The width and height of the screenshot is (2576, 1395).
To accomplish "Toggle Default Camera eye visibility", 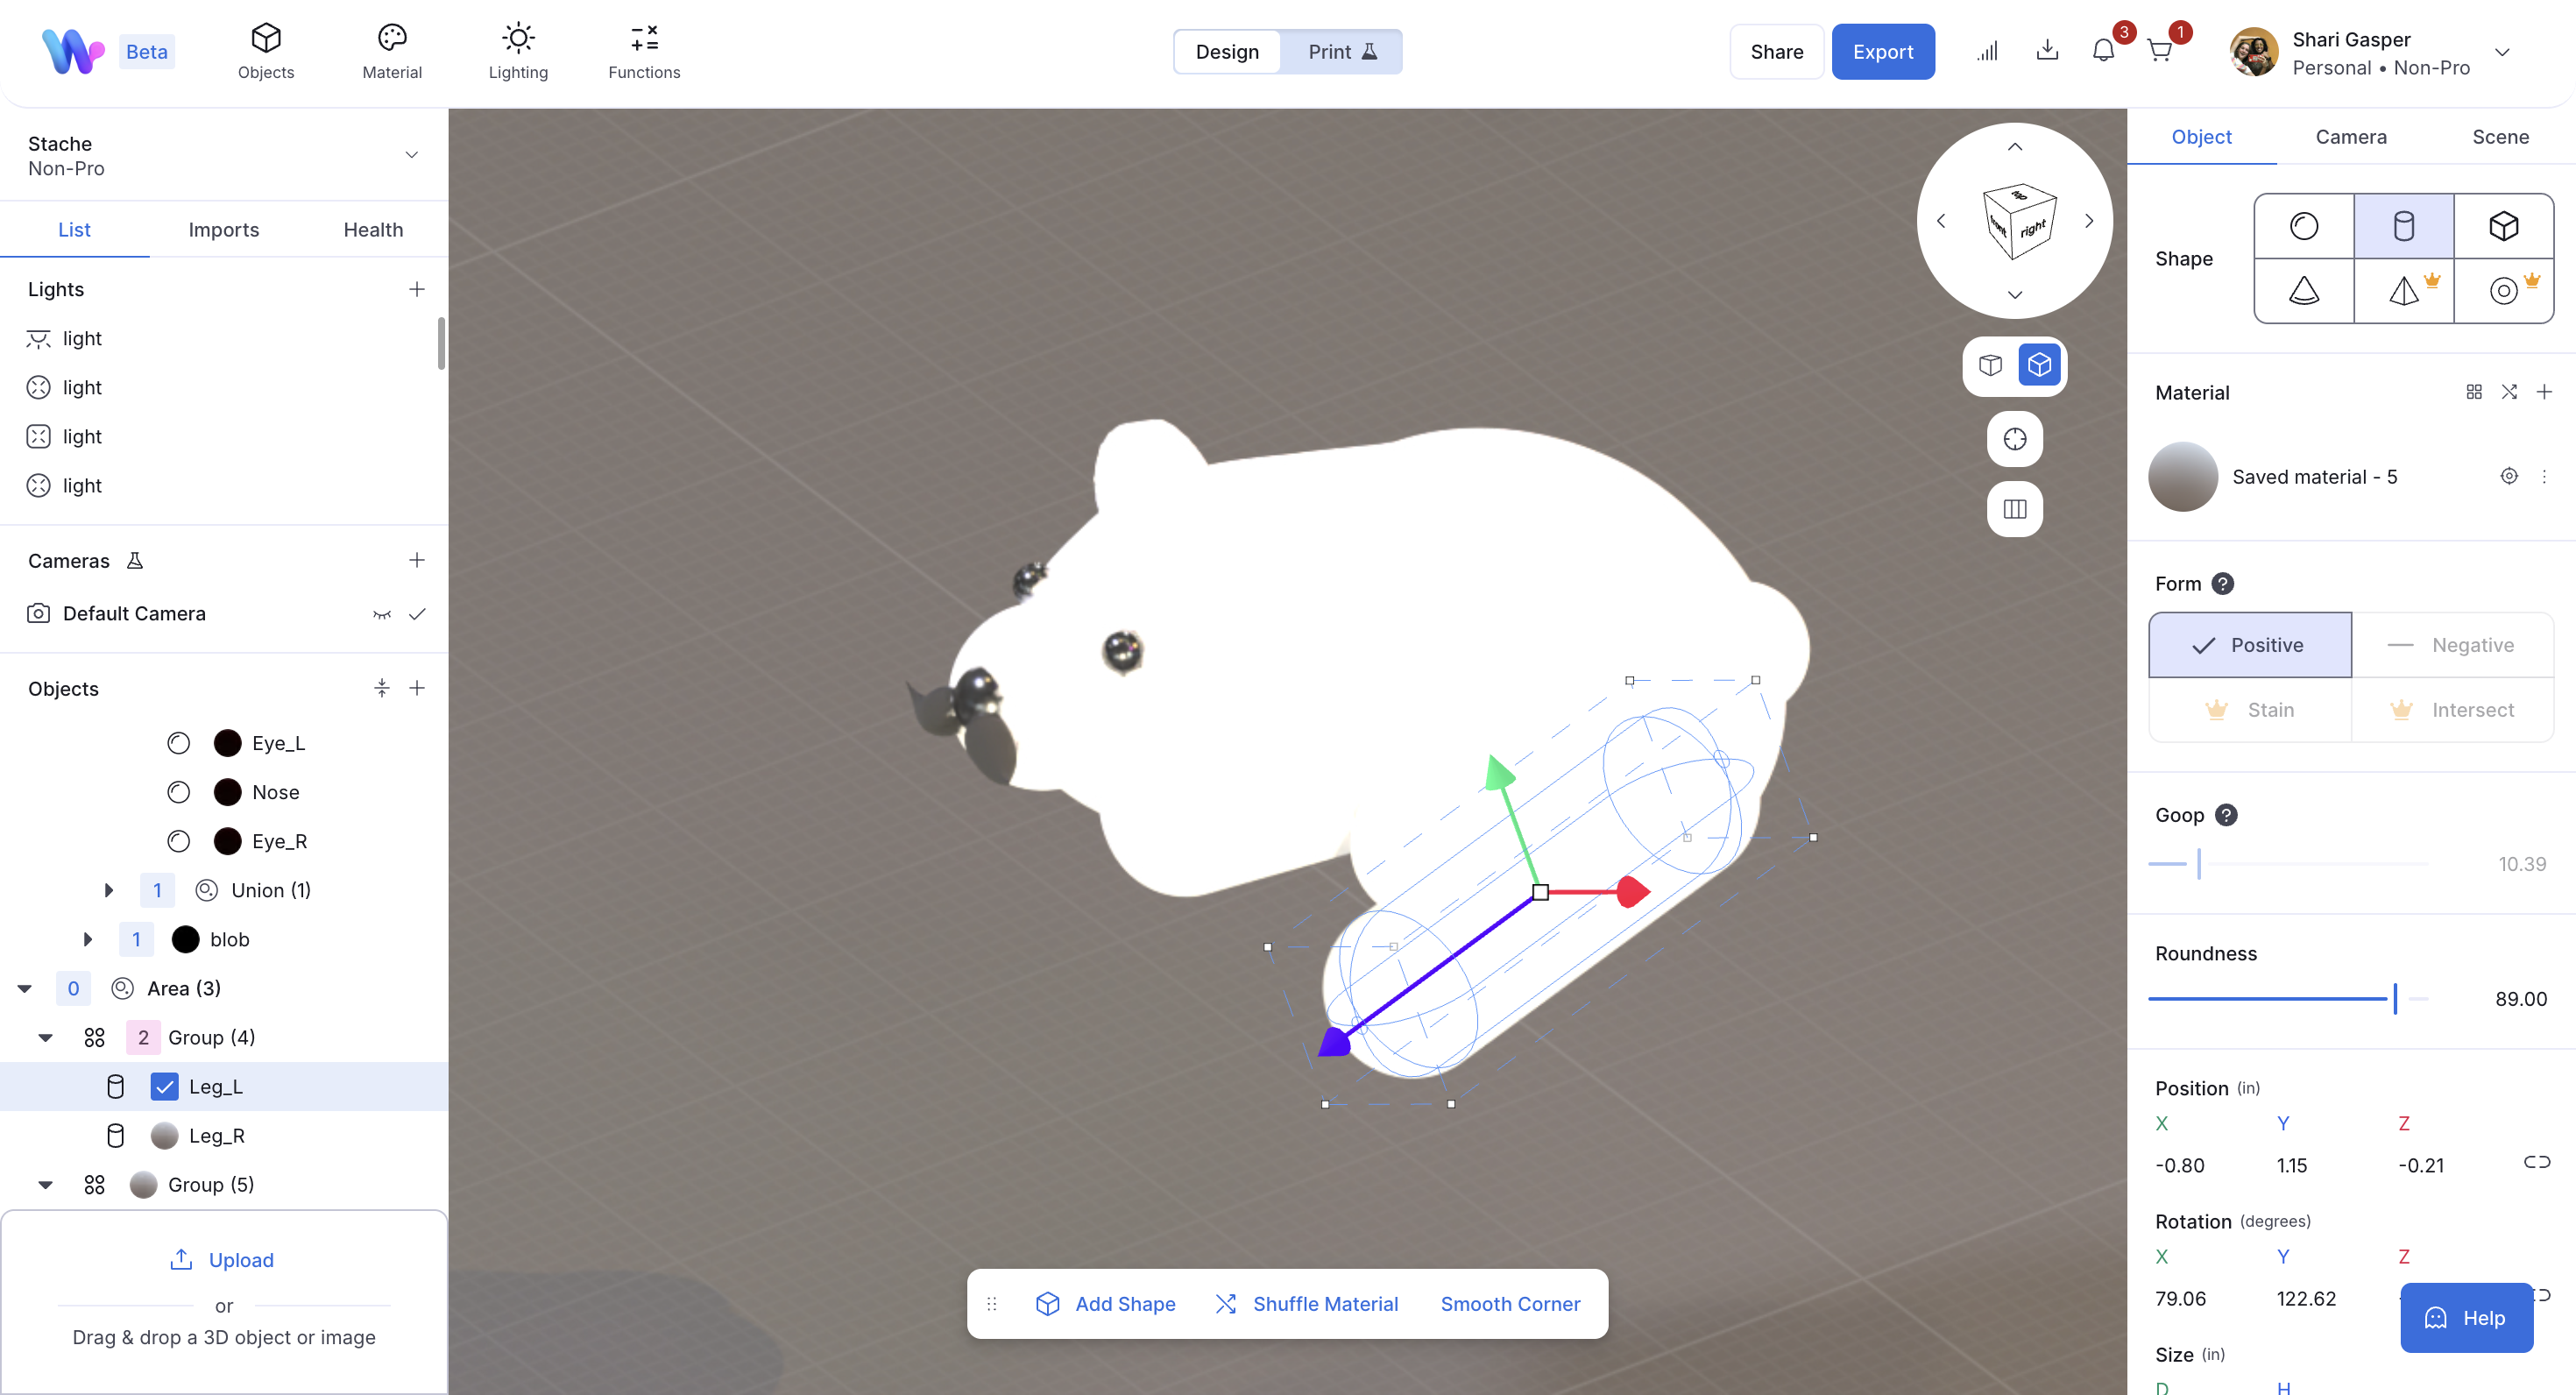I will click(381, 613).
